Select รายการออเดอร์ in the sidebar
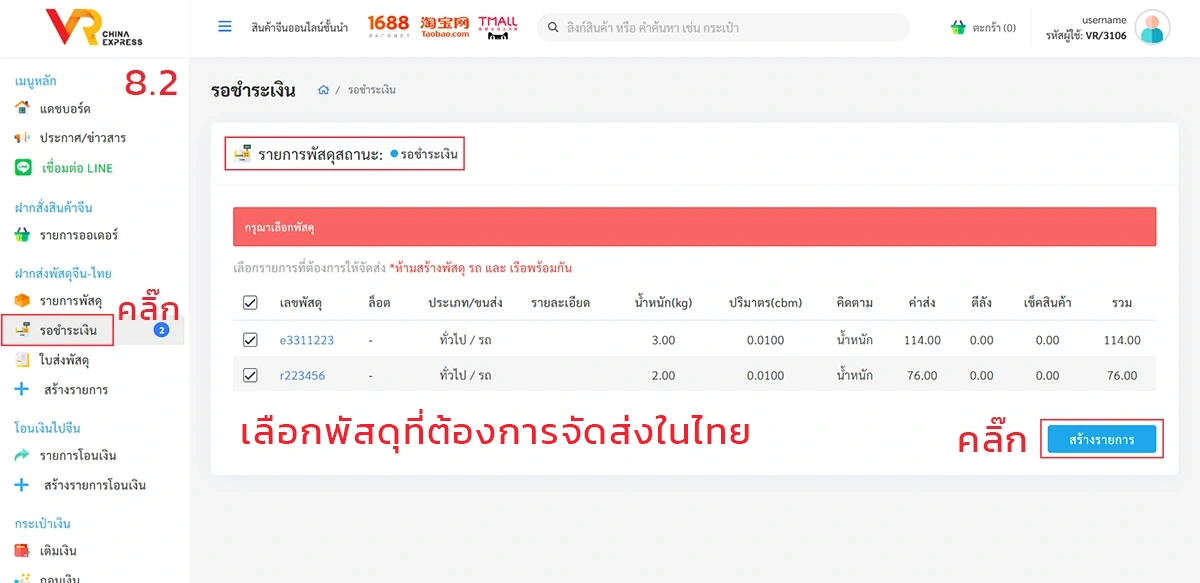The width and height of the screenshot is (1200, 583). (78, 235)
